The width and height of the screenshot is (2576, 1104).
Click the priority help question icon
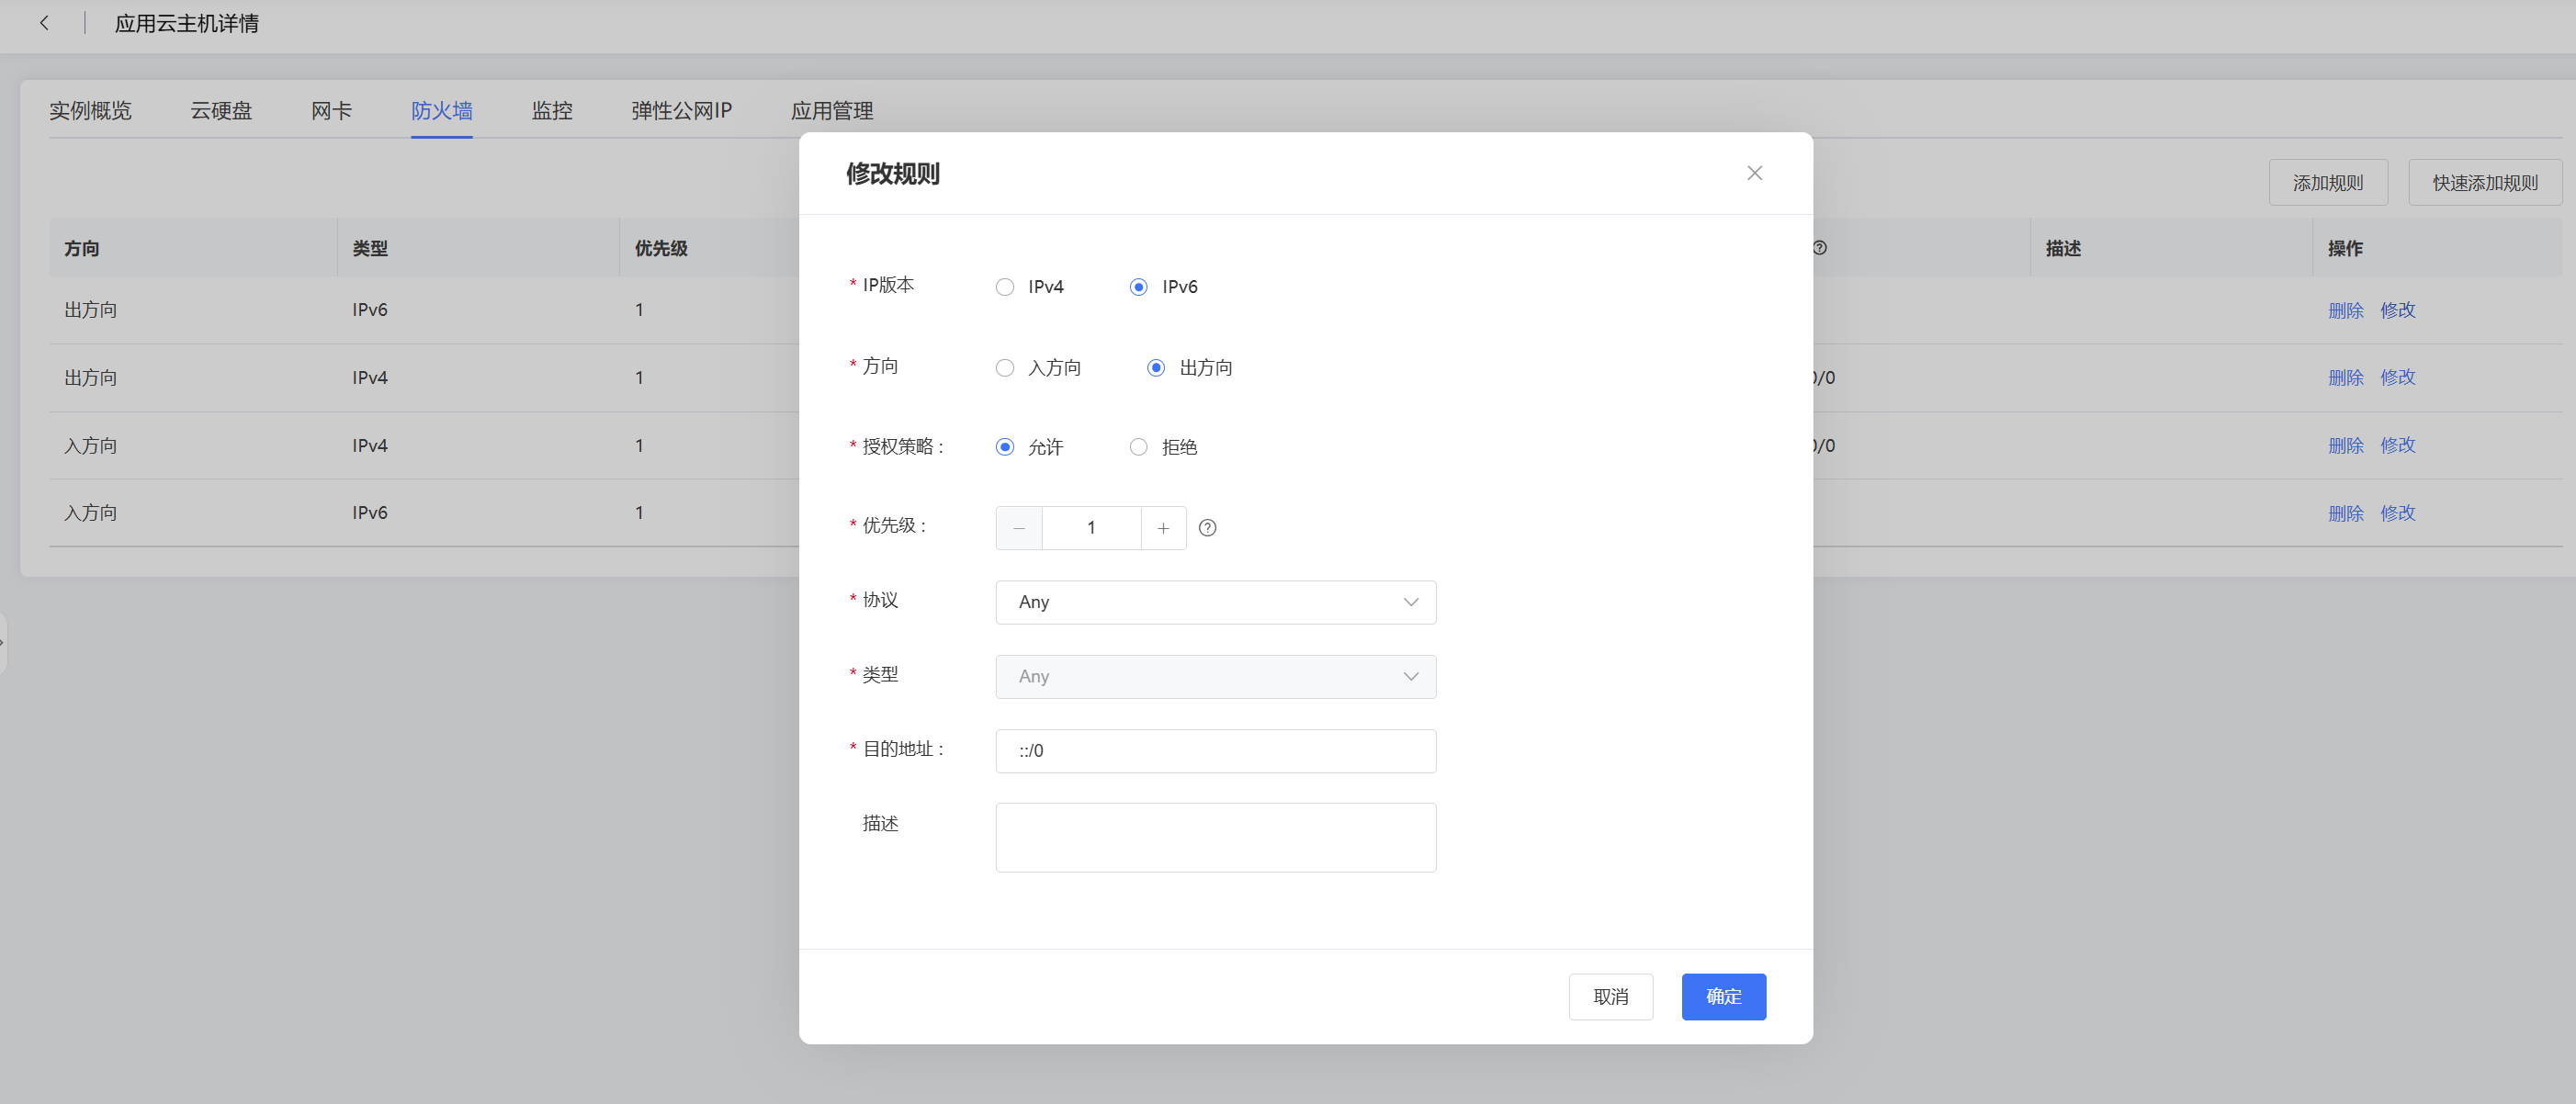pos(1207,528)
